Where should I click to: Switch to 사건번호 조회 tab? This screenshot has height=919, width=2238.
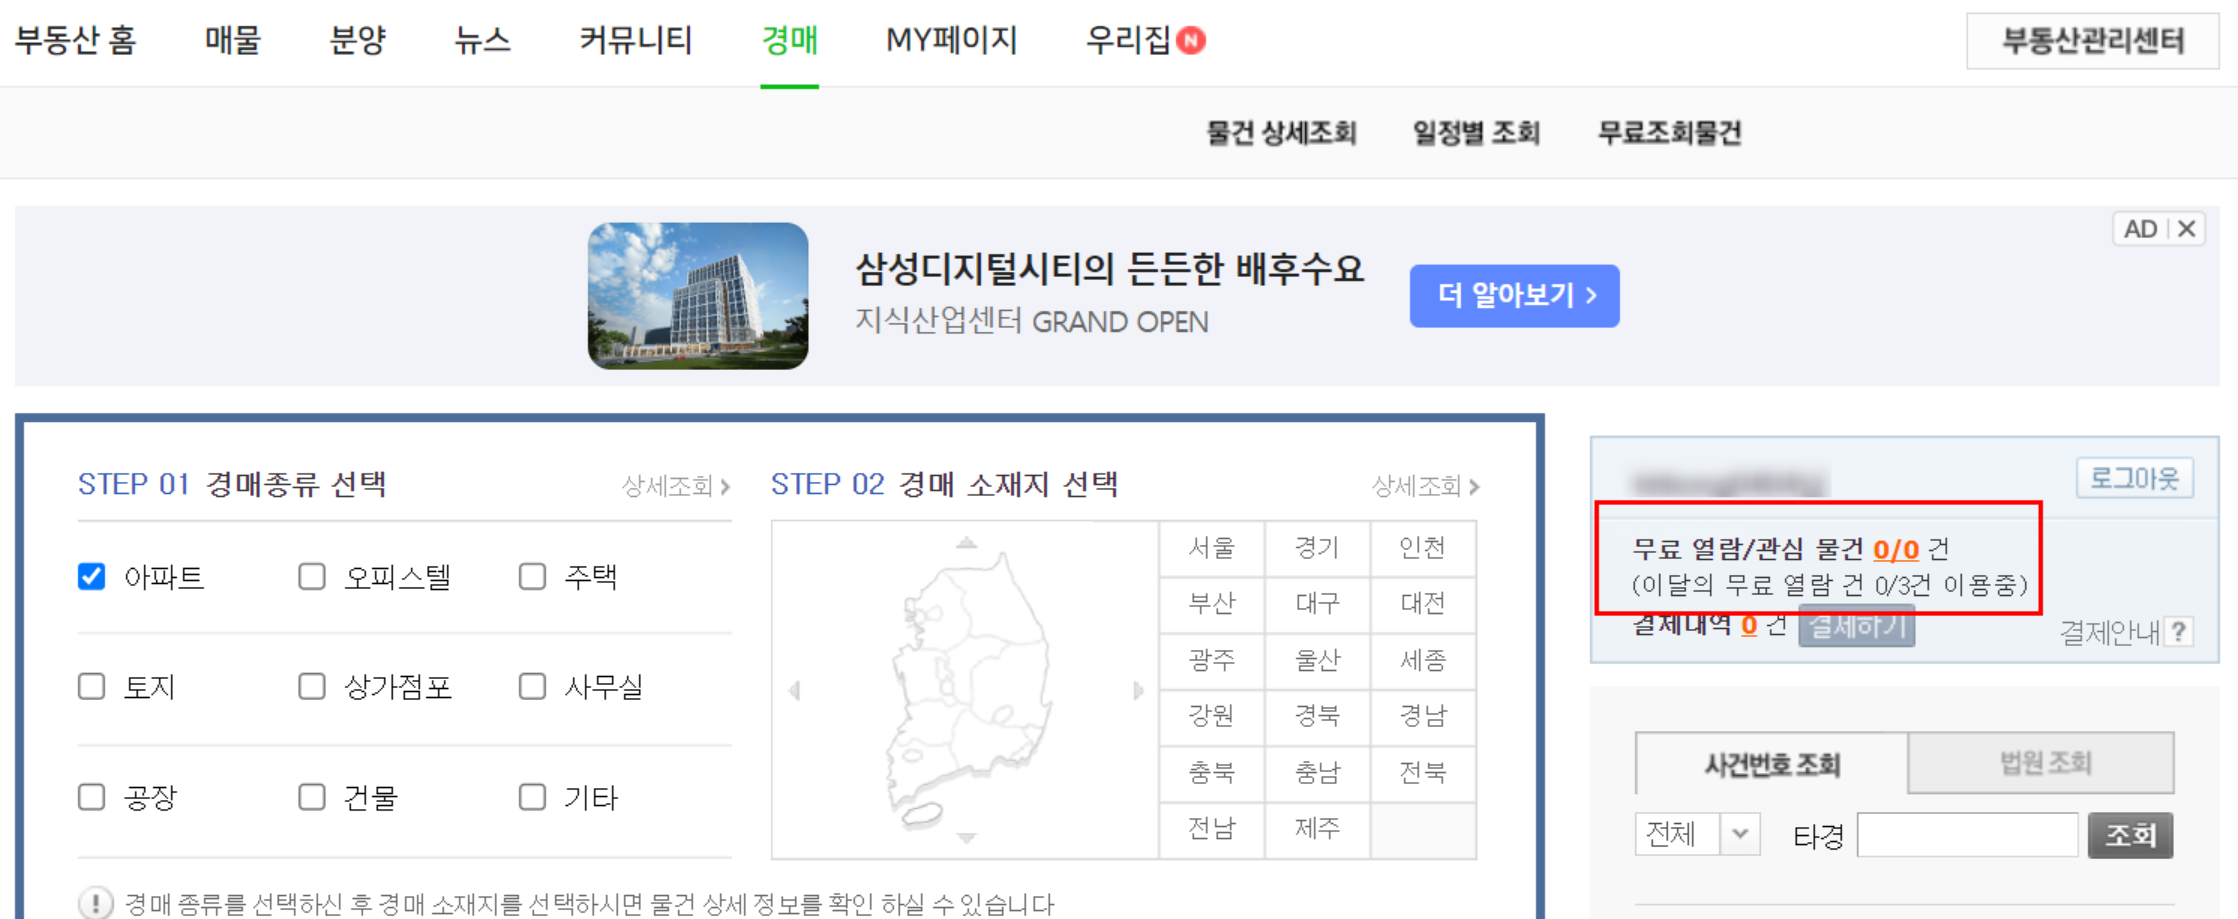pos(1771,764)
